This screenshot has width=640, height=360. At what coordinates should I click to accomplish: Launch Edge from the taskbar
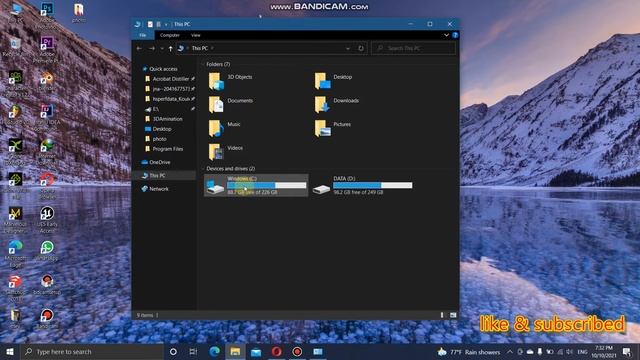[214, 351]
